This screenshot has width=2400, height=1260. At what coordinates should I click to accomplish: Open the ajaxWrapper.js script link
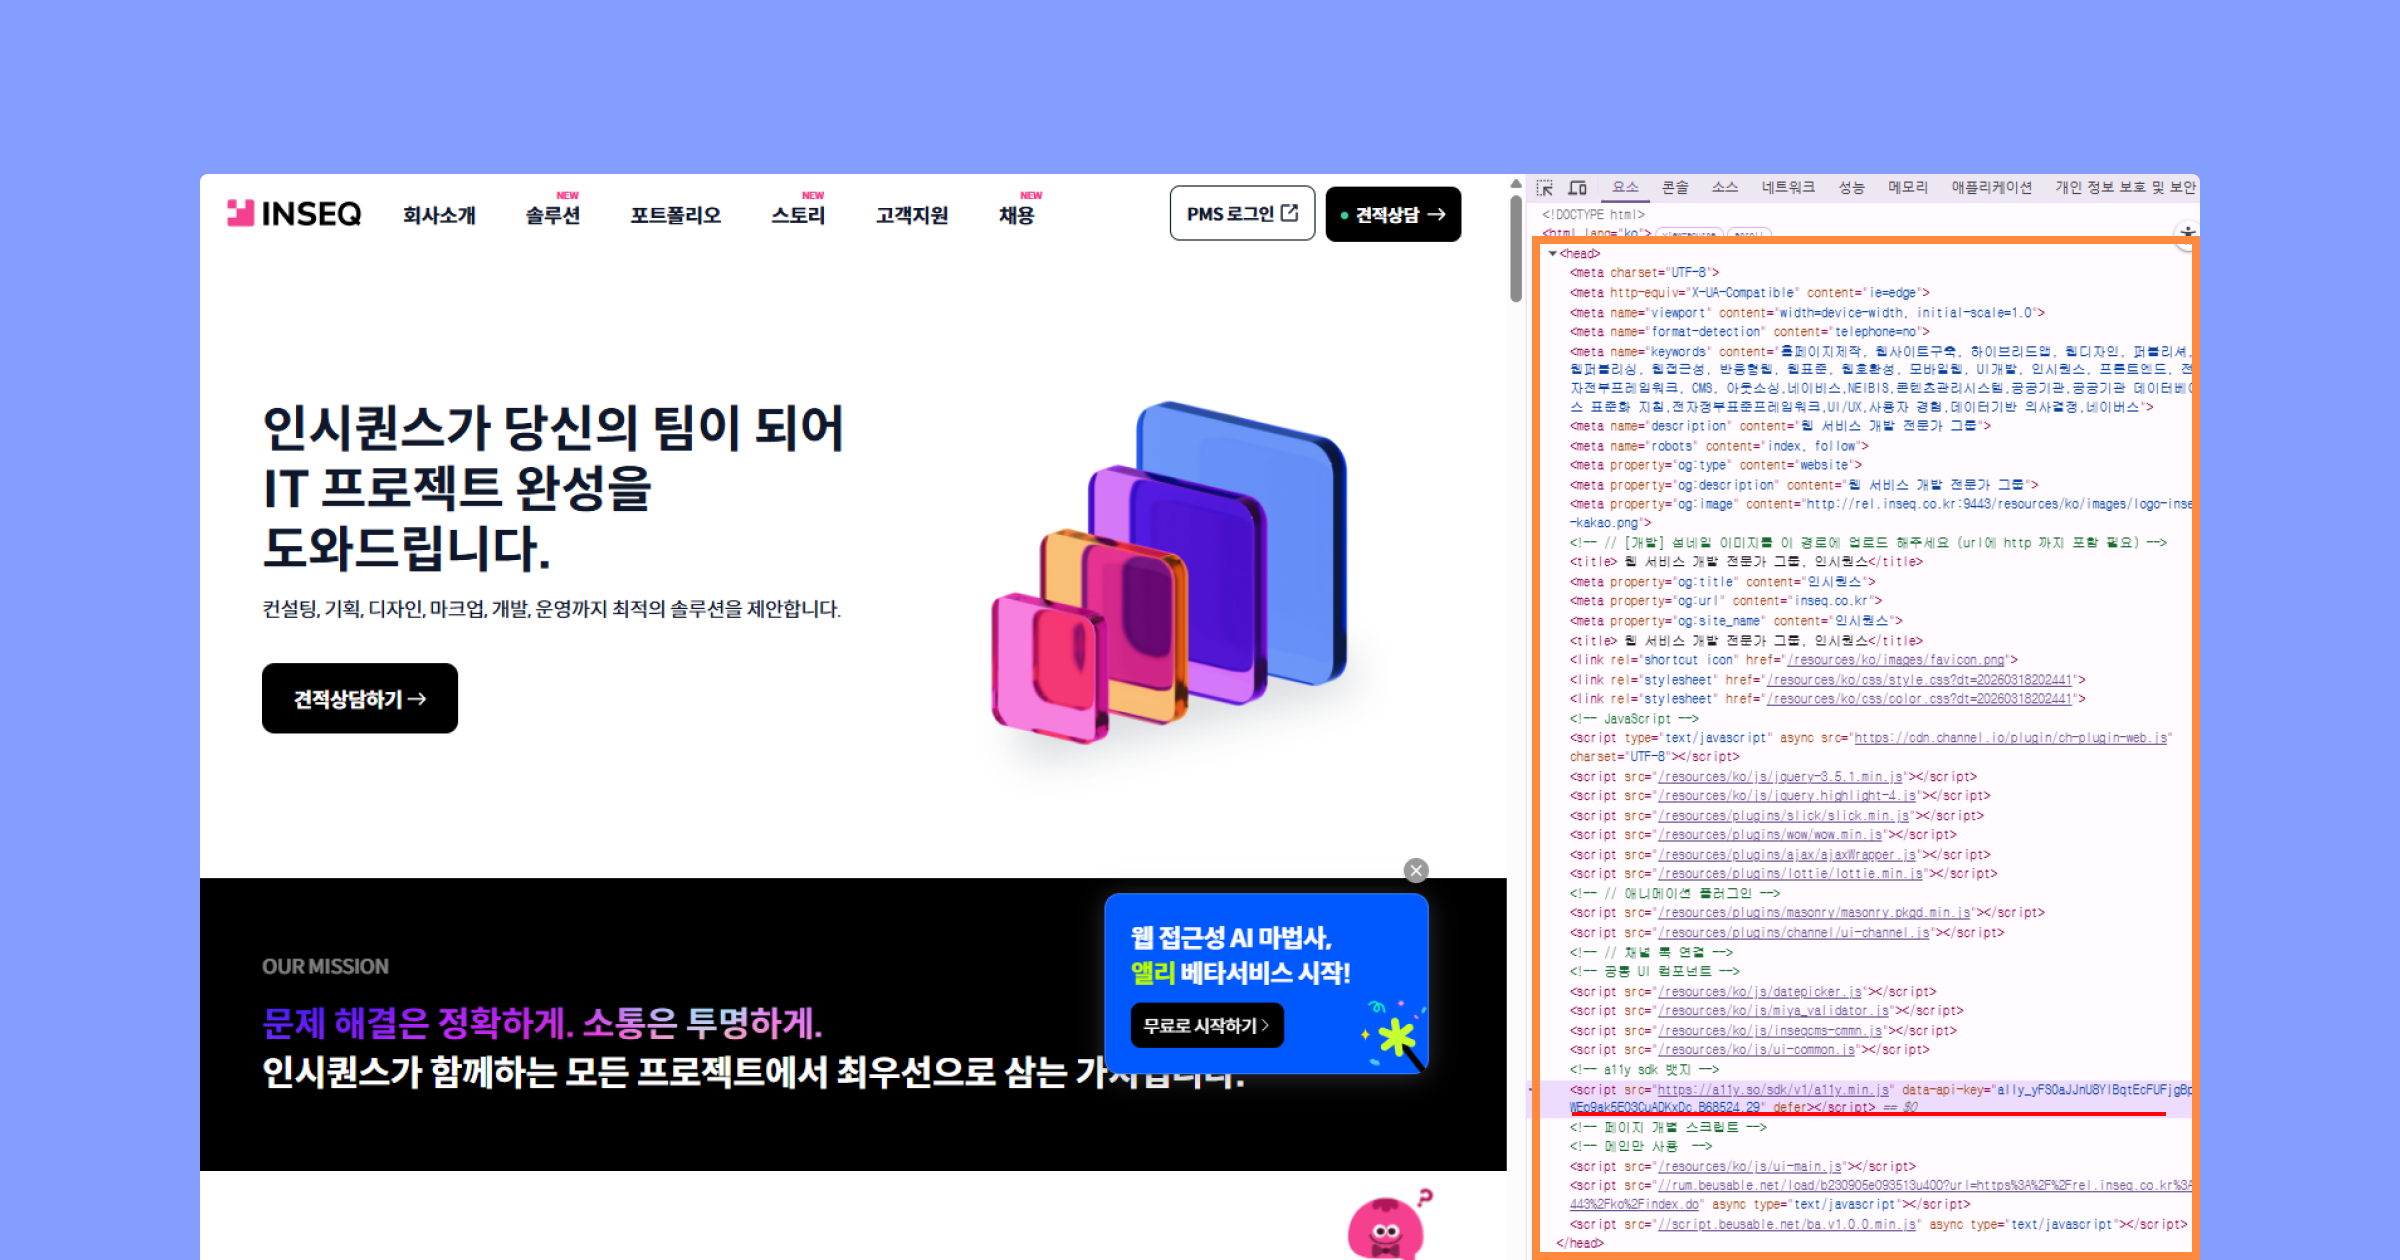coord(1787,855)
